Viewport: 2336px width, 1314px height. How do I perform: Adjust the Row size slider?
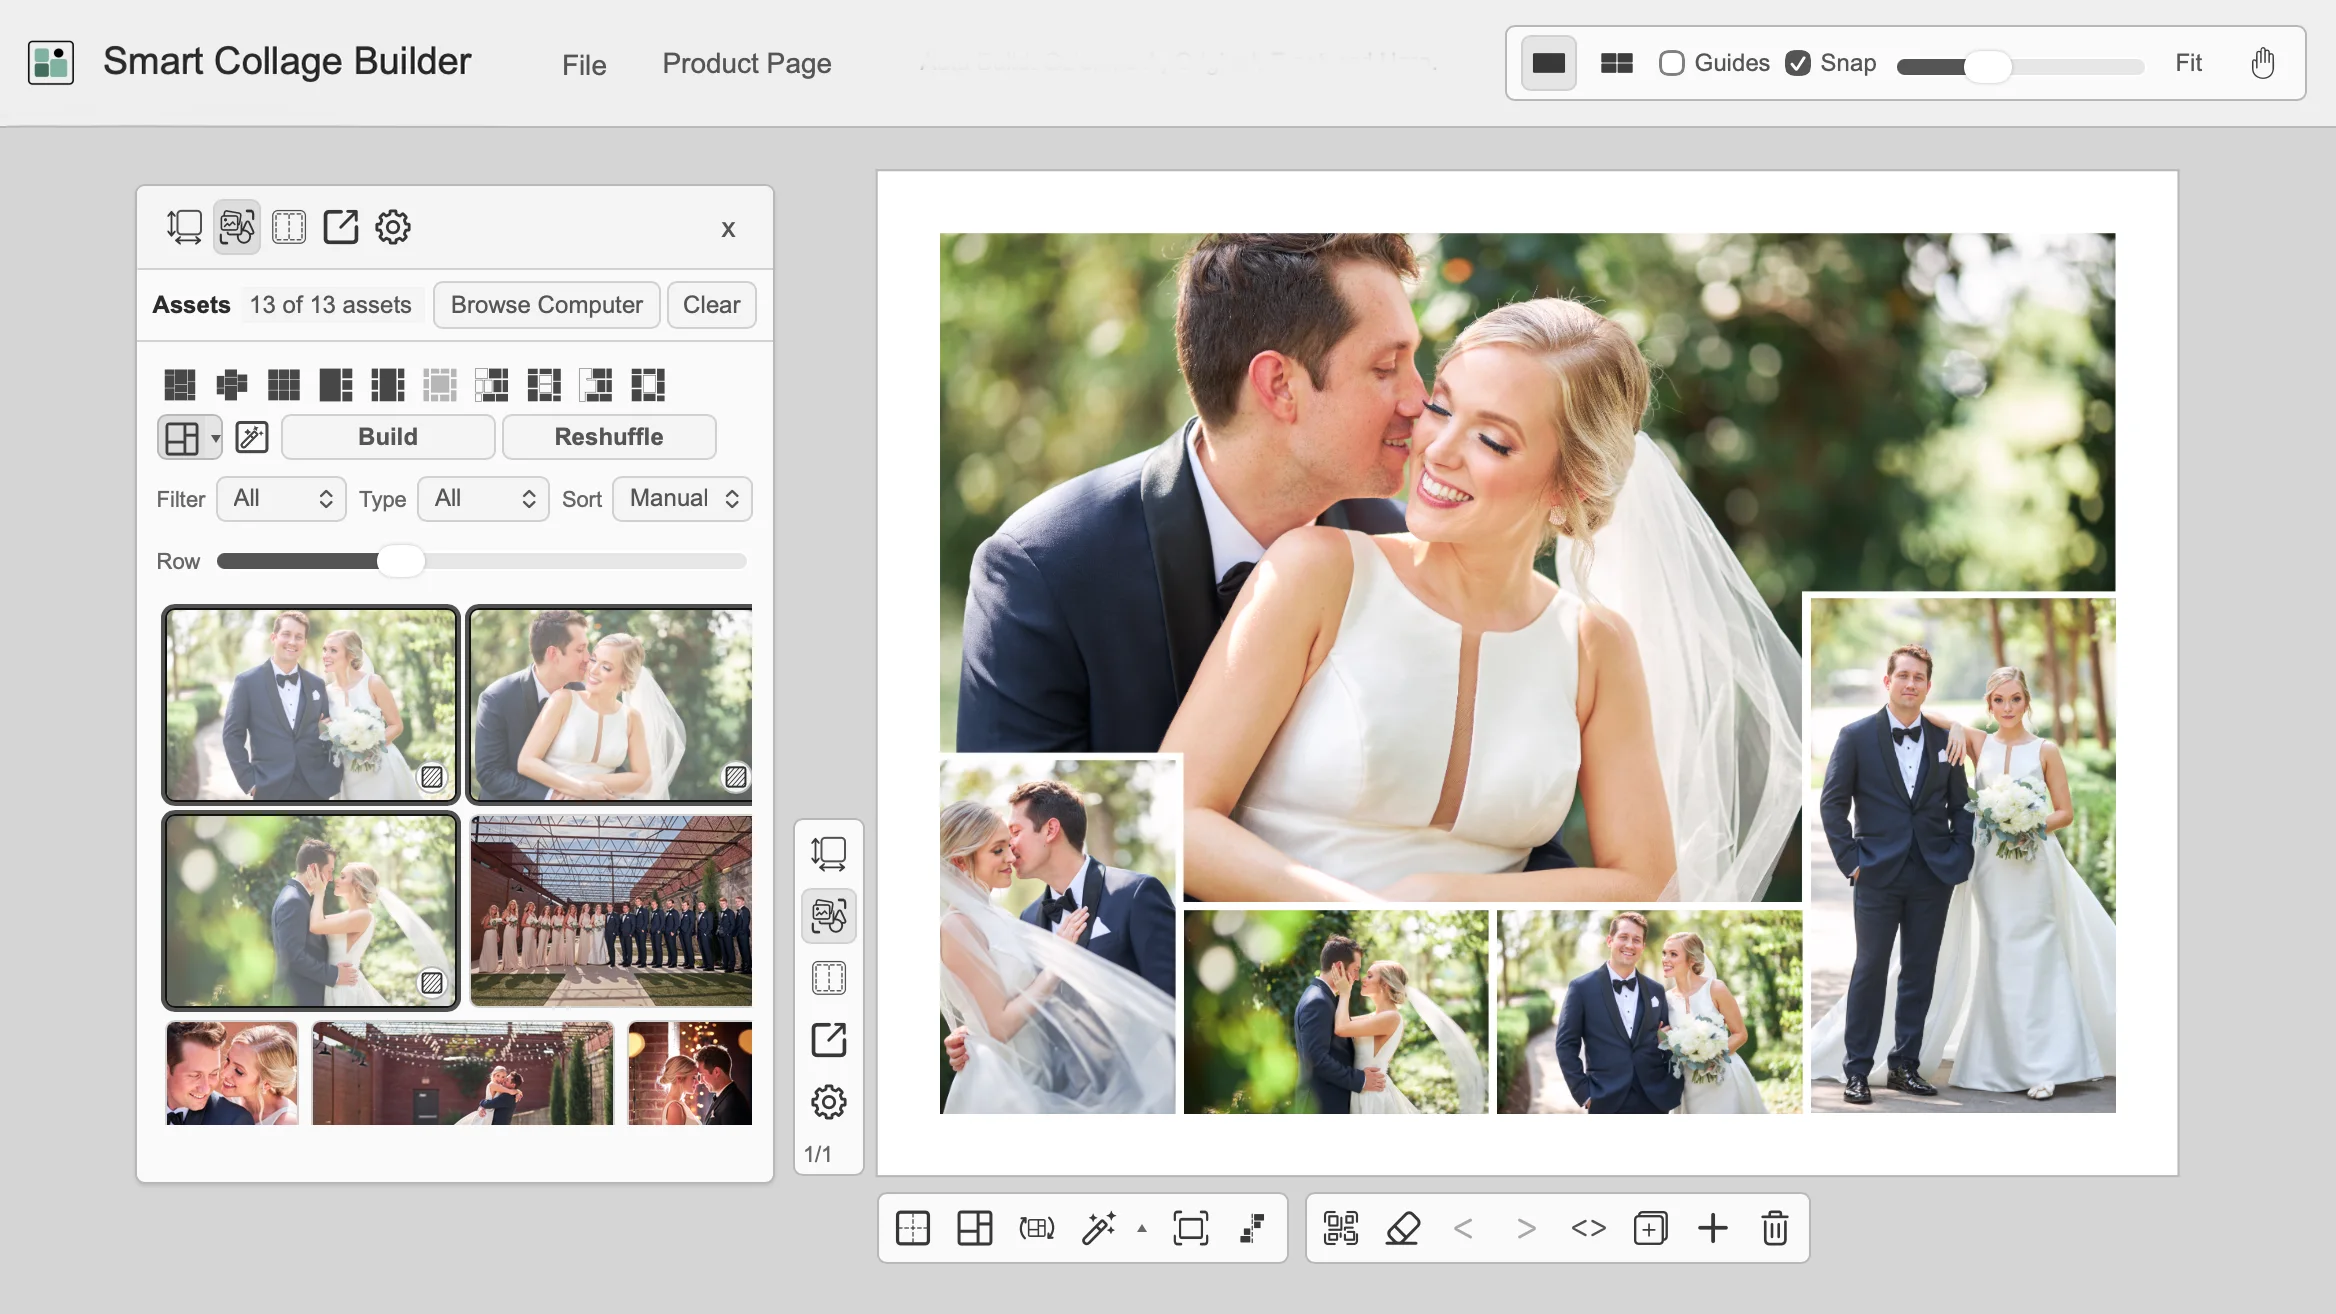(x=481, y=561)
